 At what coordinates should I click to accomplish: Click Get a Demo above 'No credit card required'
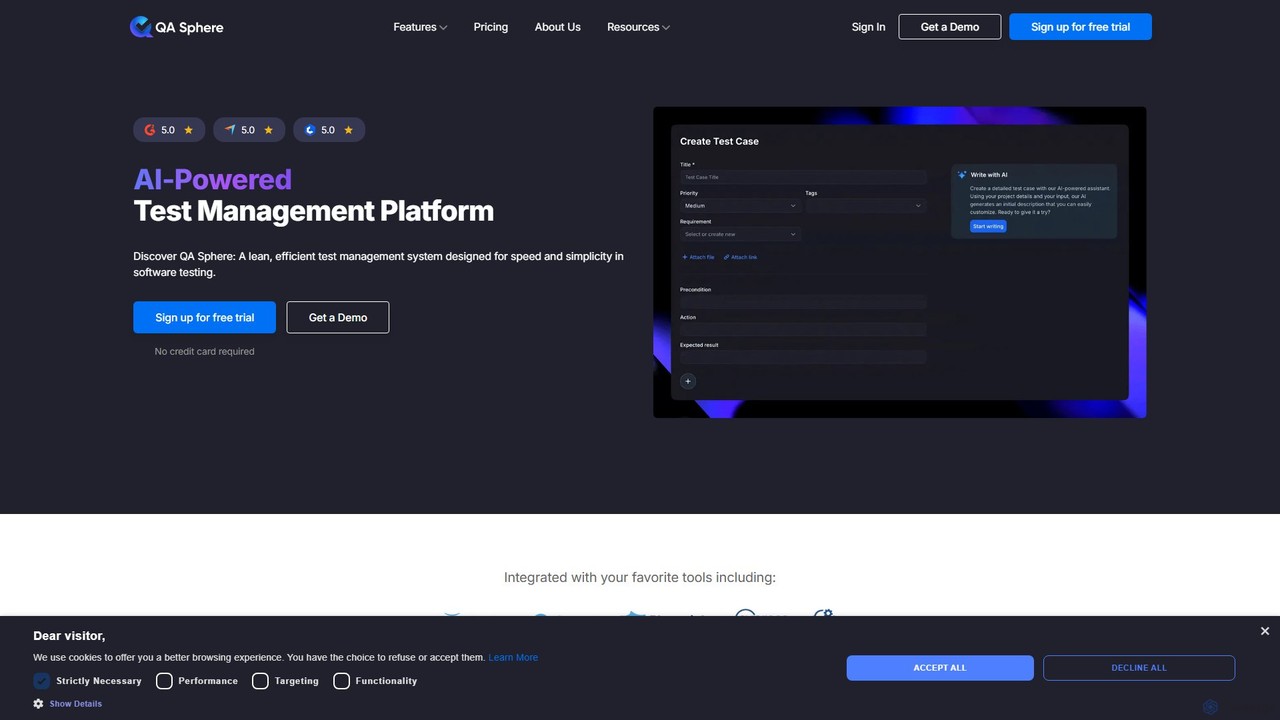pos(338,318)
